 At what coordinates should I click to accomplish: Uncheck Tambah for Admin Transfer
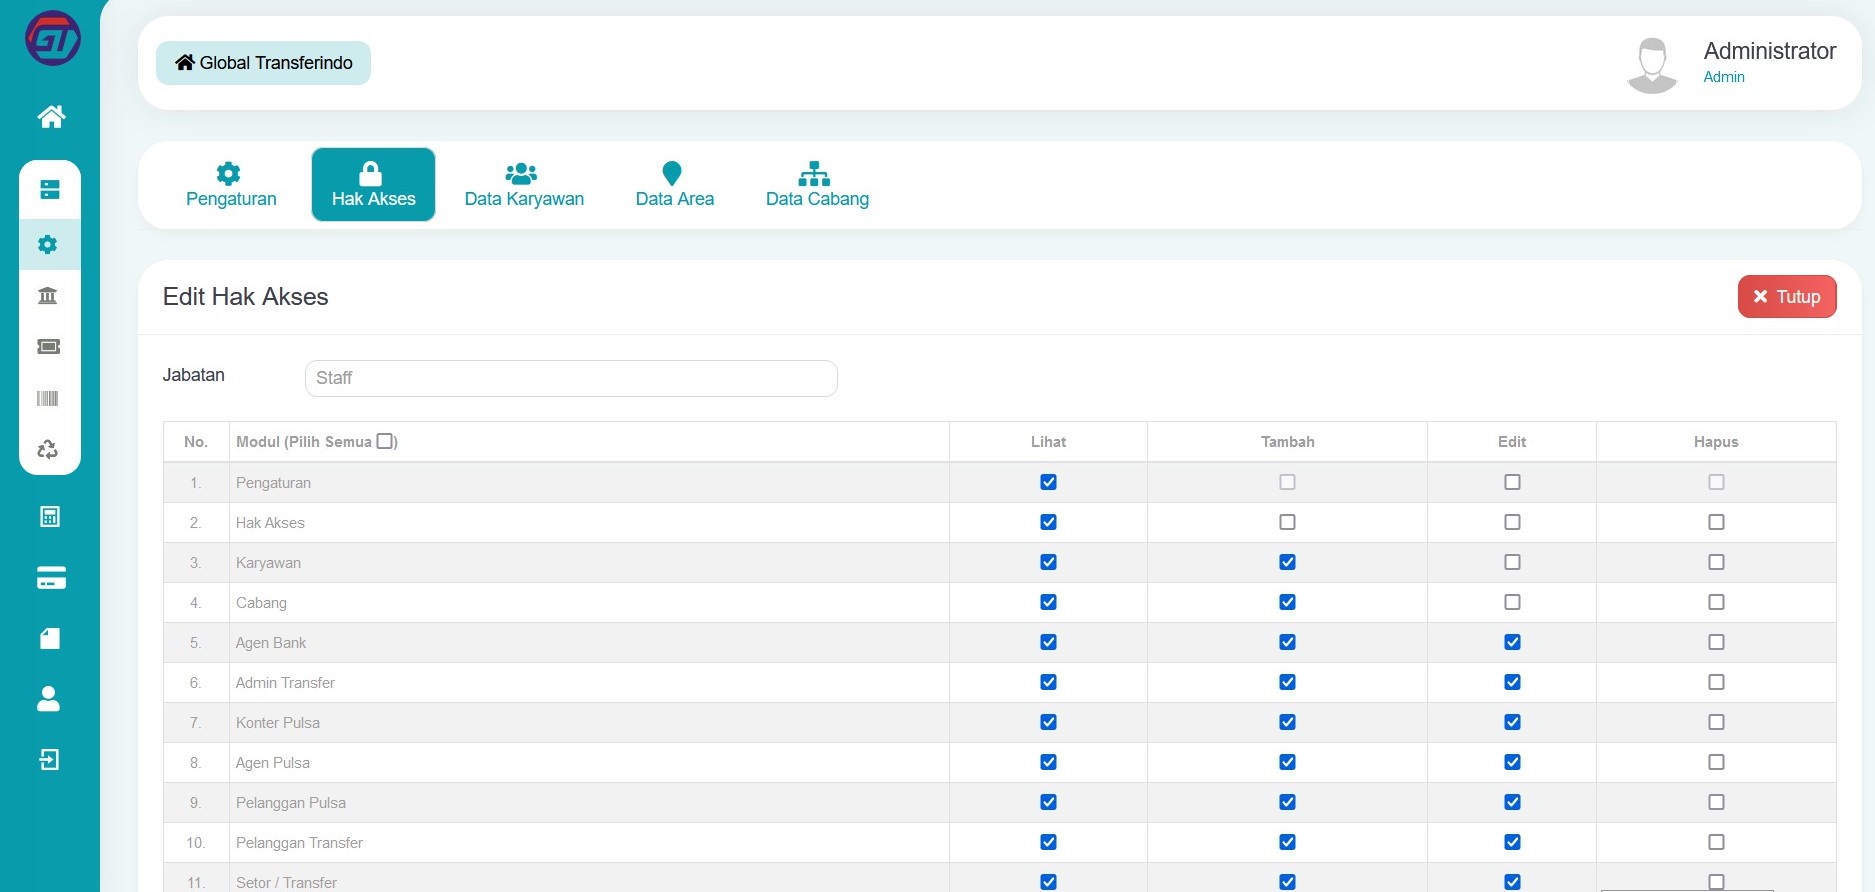(x=1287, y=682)
